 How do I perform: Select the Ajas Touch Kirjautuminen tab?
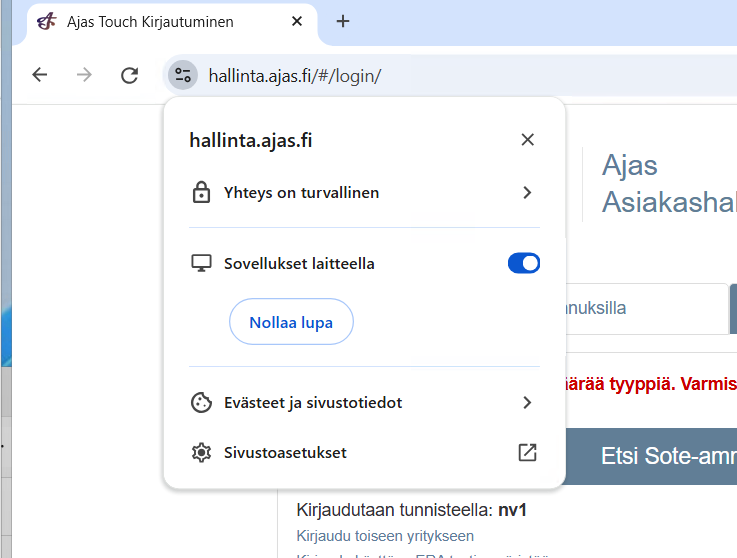coord(150,21)
